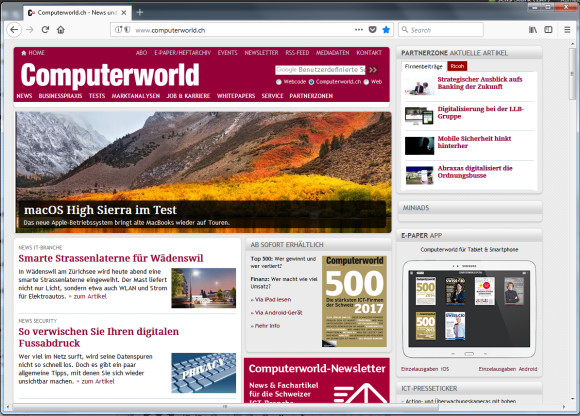Viewport: 580px width, 416px height.
Task: Submit site search with double-arrow button
Action: tap(373, 70)
